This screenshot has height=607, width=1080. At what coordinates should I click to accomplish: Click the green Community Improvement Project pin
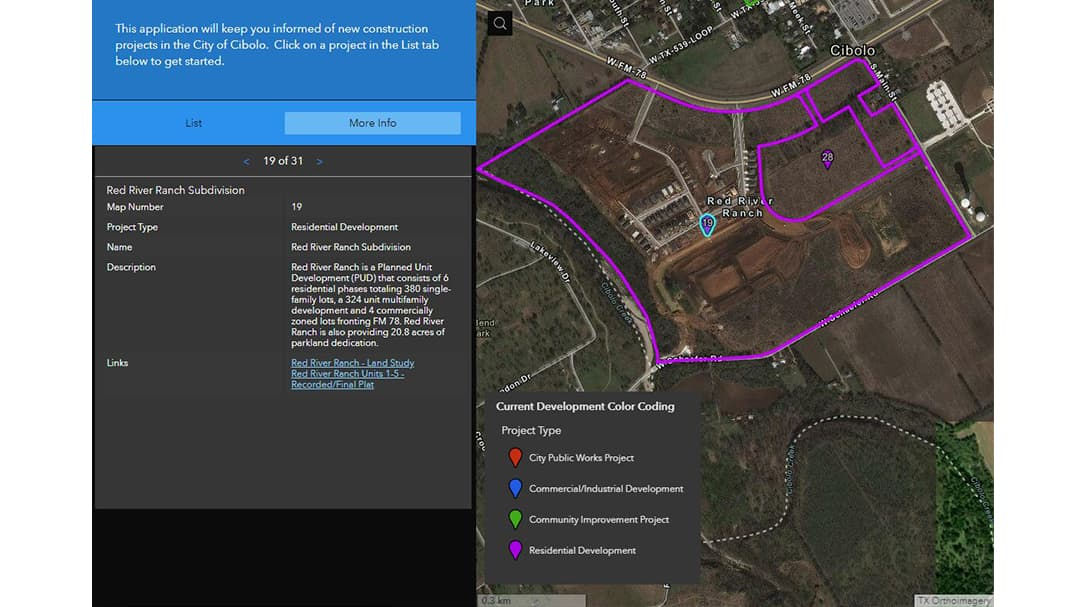pos(514,518)
